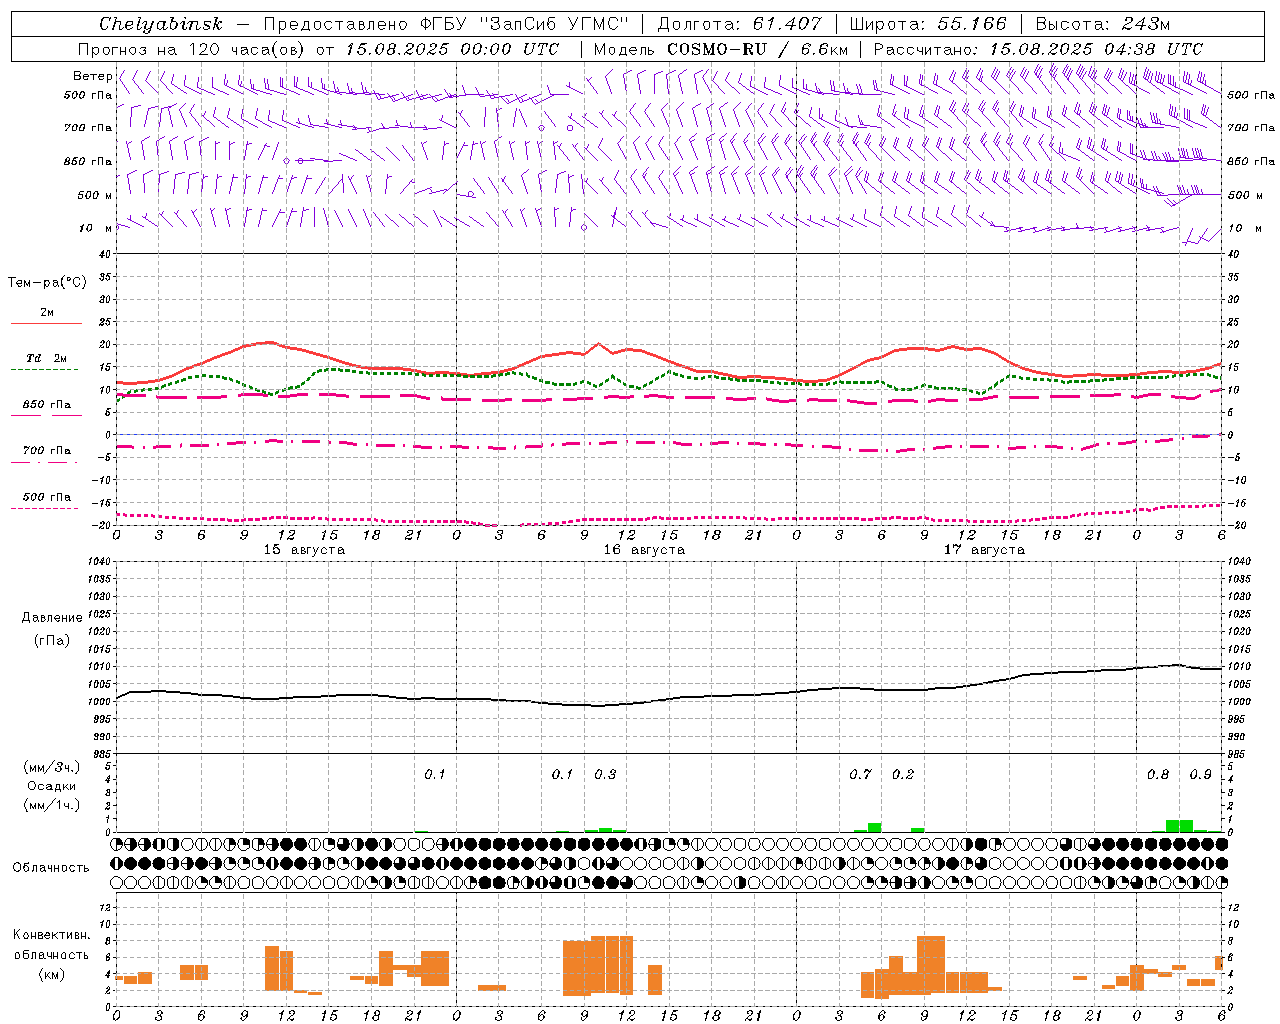Image resolution: width=1280 pixels, height=1024 pixels.
Task: Click the 850 гПа legend entry in temperature panel
Action: 47,405
